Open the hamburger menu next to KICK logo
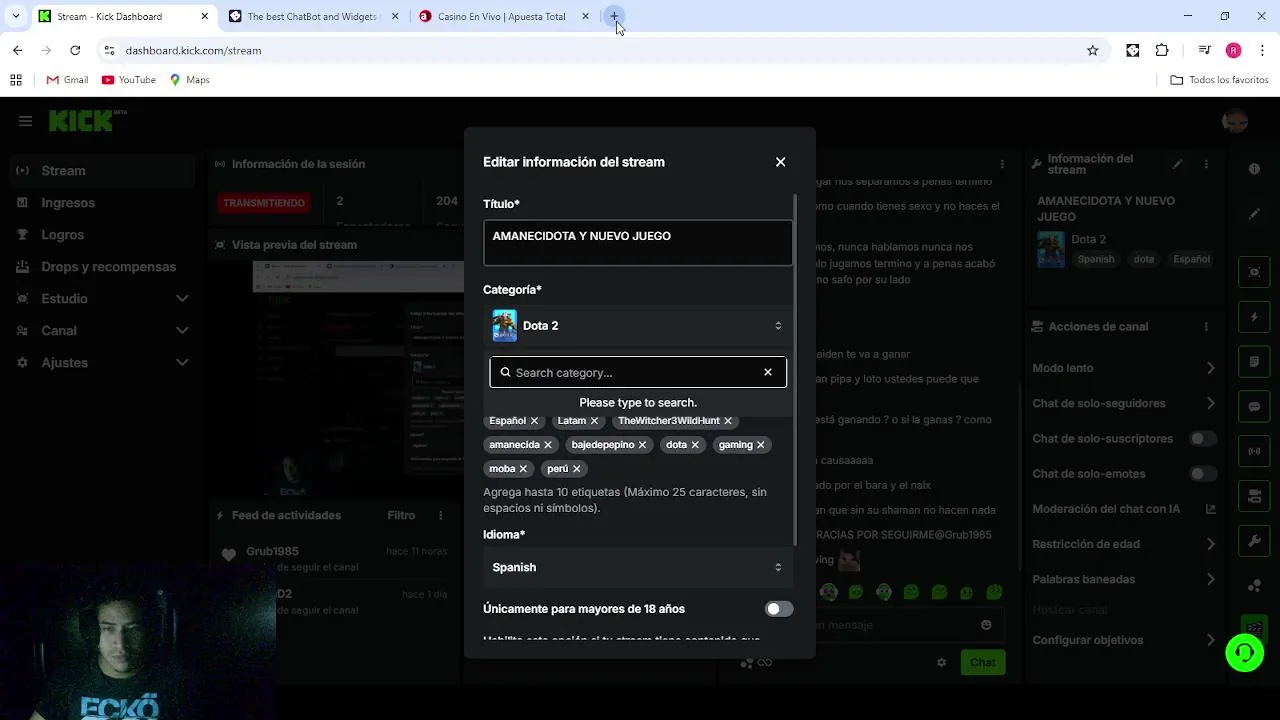 pyautogui.click(x=25, y=121)
